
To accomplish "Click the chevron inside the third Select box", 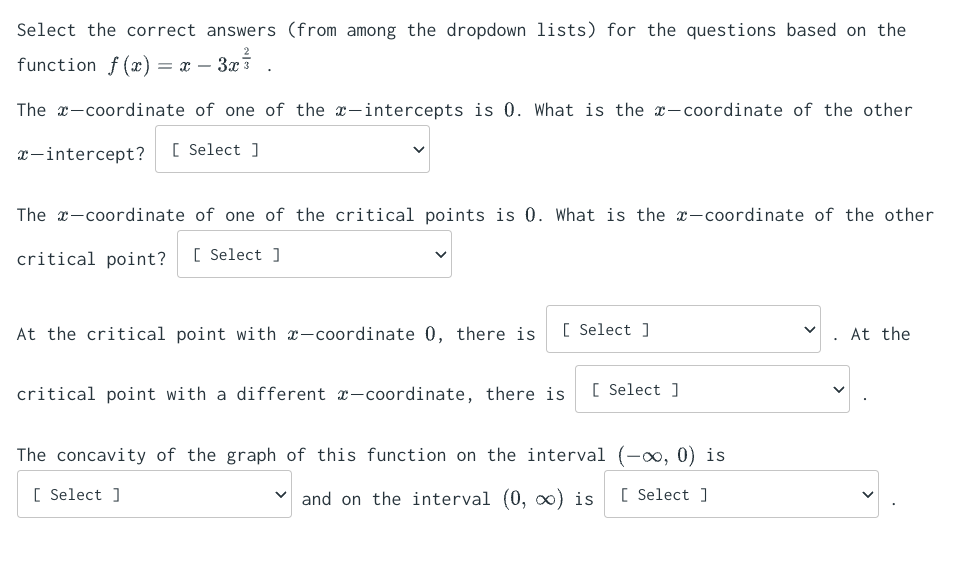I will 808,329.
